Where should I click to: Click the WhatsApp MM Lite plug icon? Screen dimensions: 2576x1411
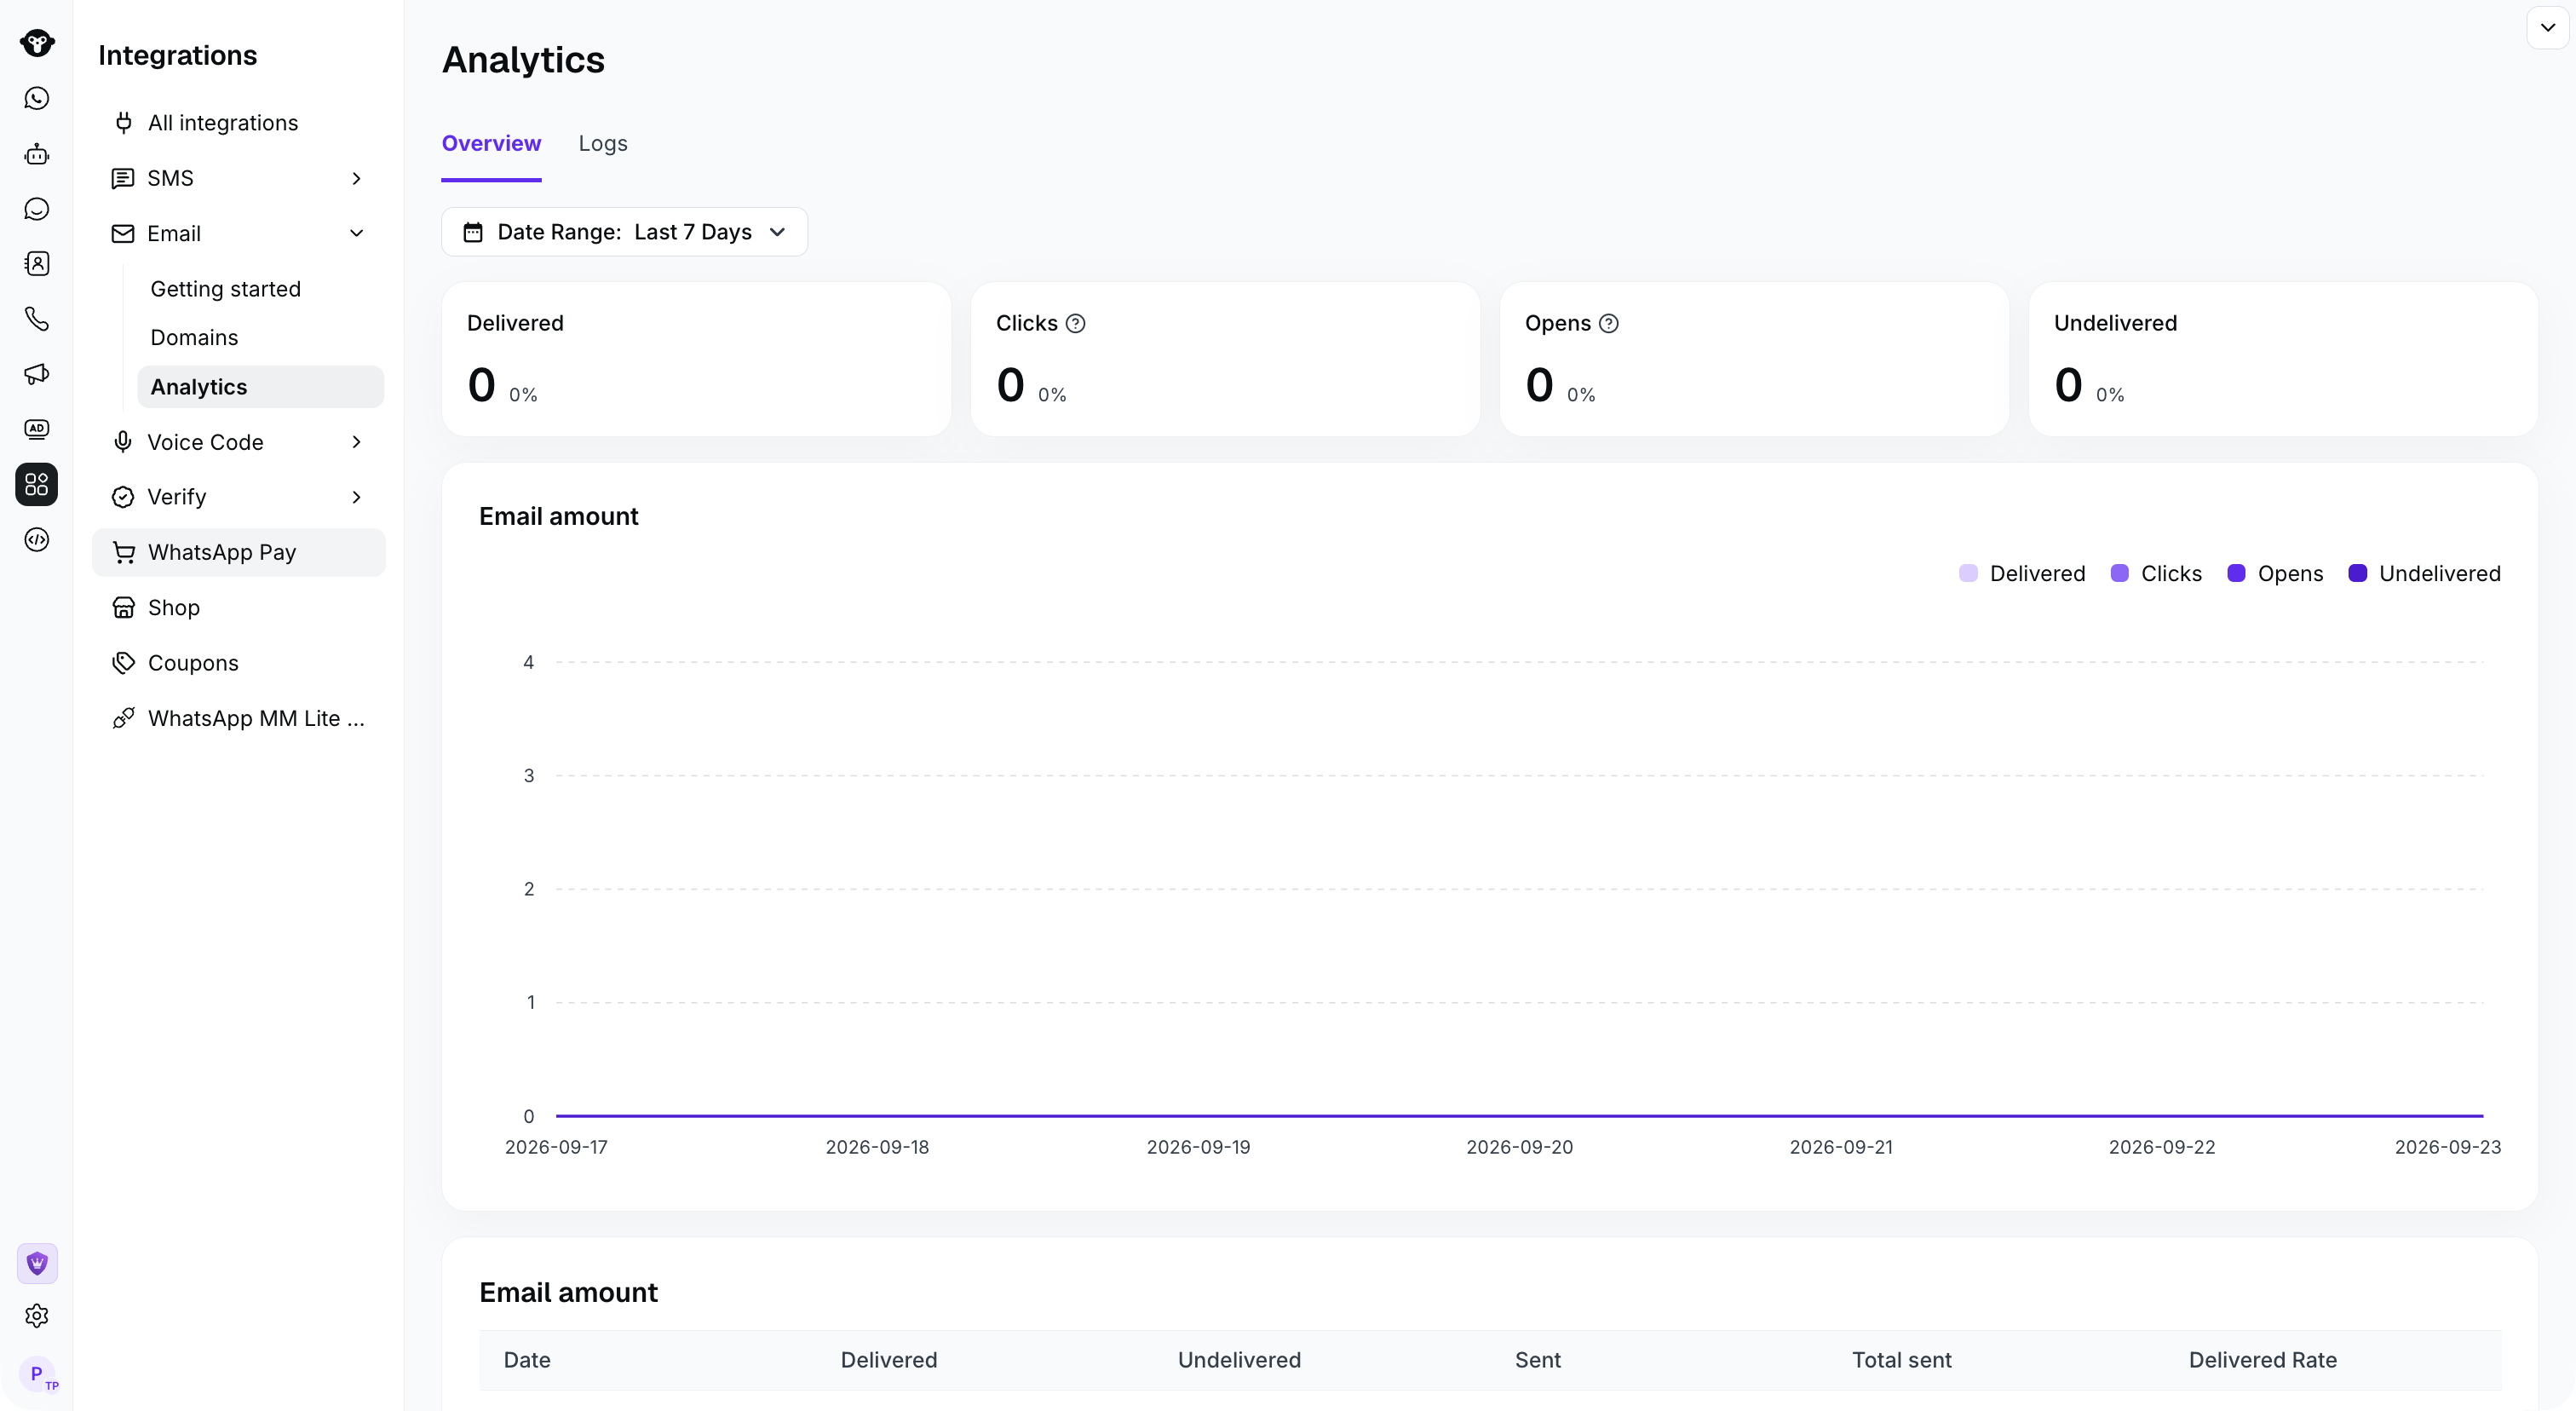[124, 718]
